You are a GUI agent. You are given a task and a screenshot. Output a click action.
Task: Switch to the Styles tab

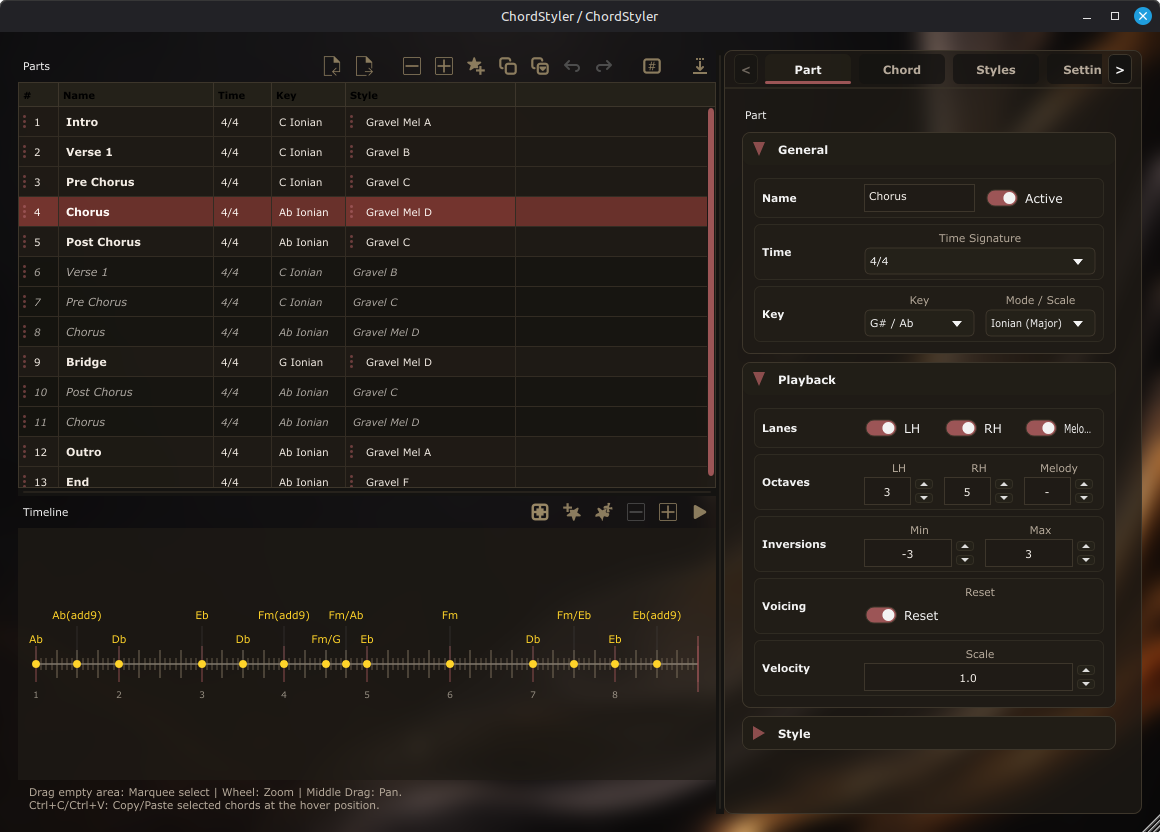(x=996, y=70)
